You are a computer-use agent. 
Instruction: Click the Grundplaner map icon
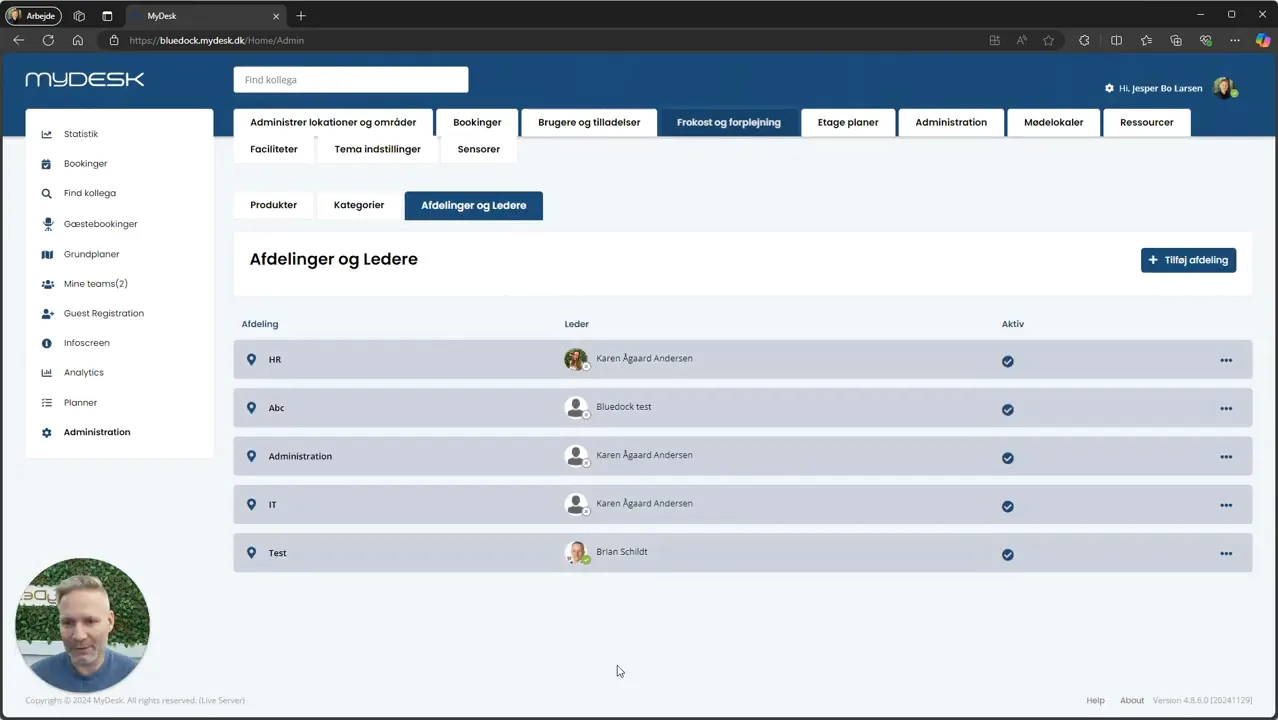[46, 254]
